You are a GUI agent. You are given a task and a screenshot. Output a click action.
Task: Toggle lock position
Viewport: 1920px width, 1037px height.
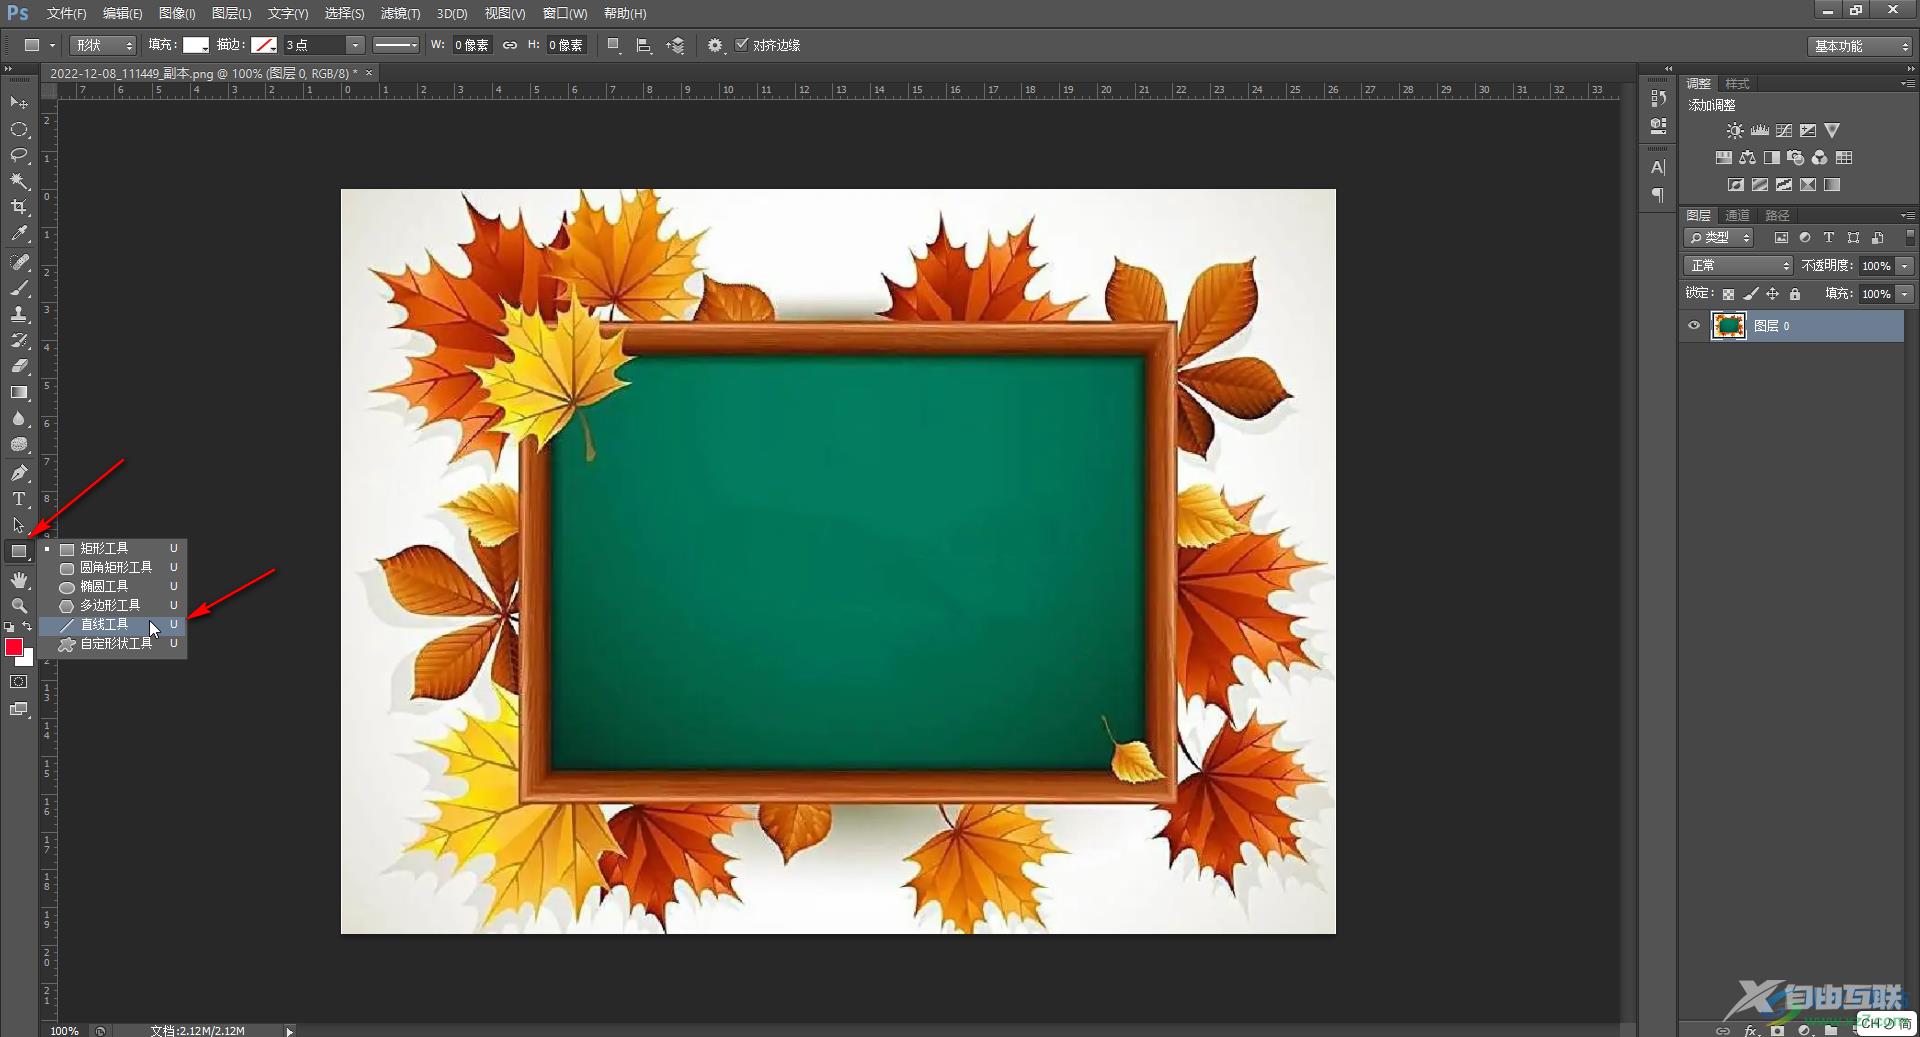point(1772,294)
